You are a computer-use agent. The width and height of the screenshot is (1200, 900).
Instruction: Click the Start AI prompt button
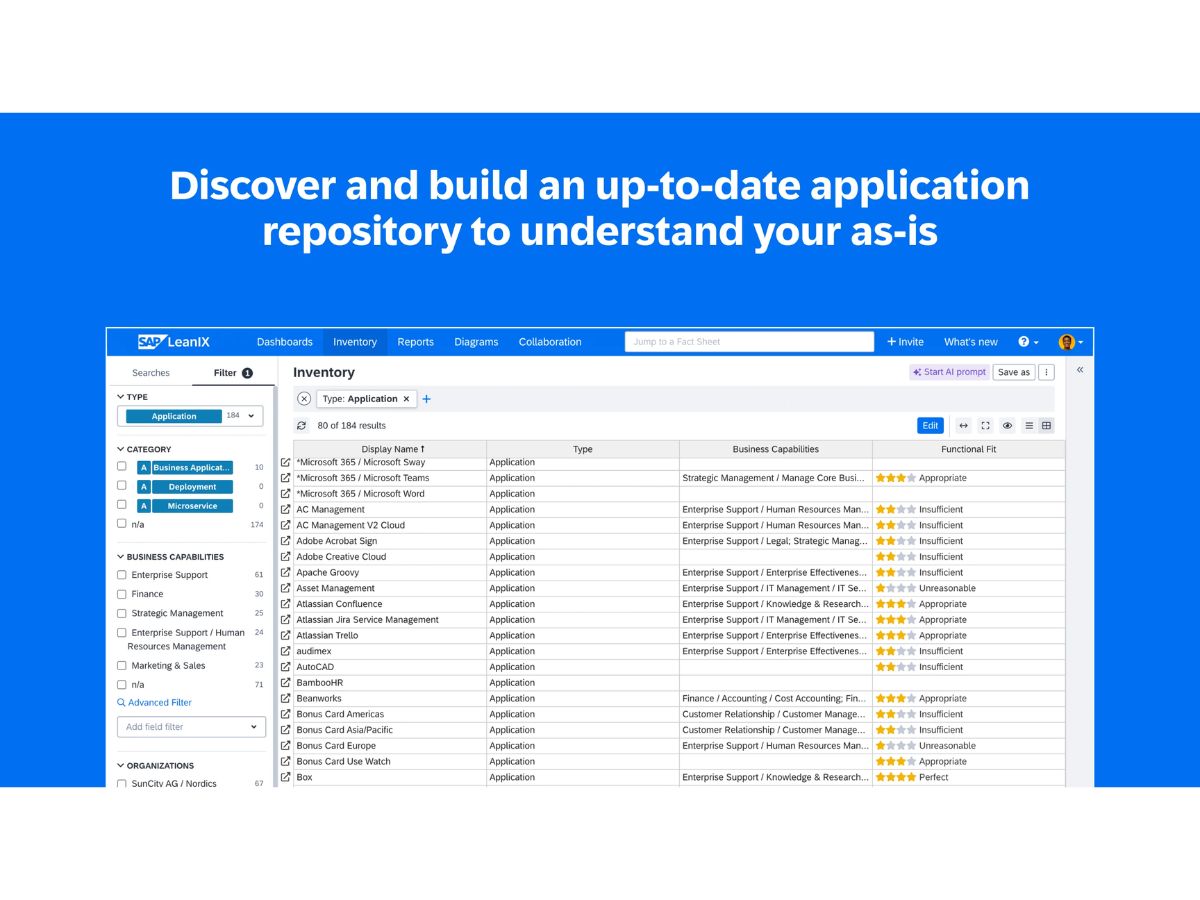950,372
